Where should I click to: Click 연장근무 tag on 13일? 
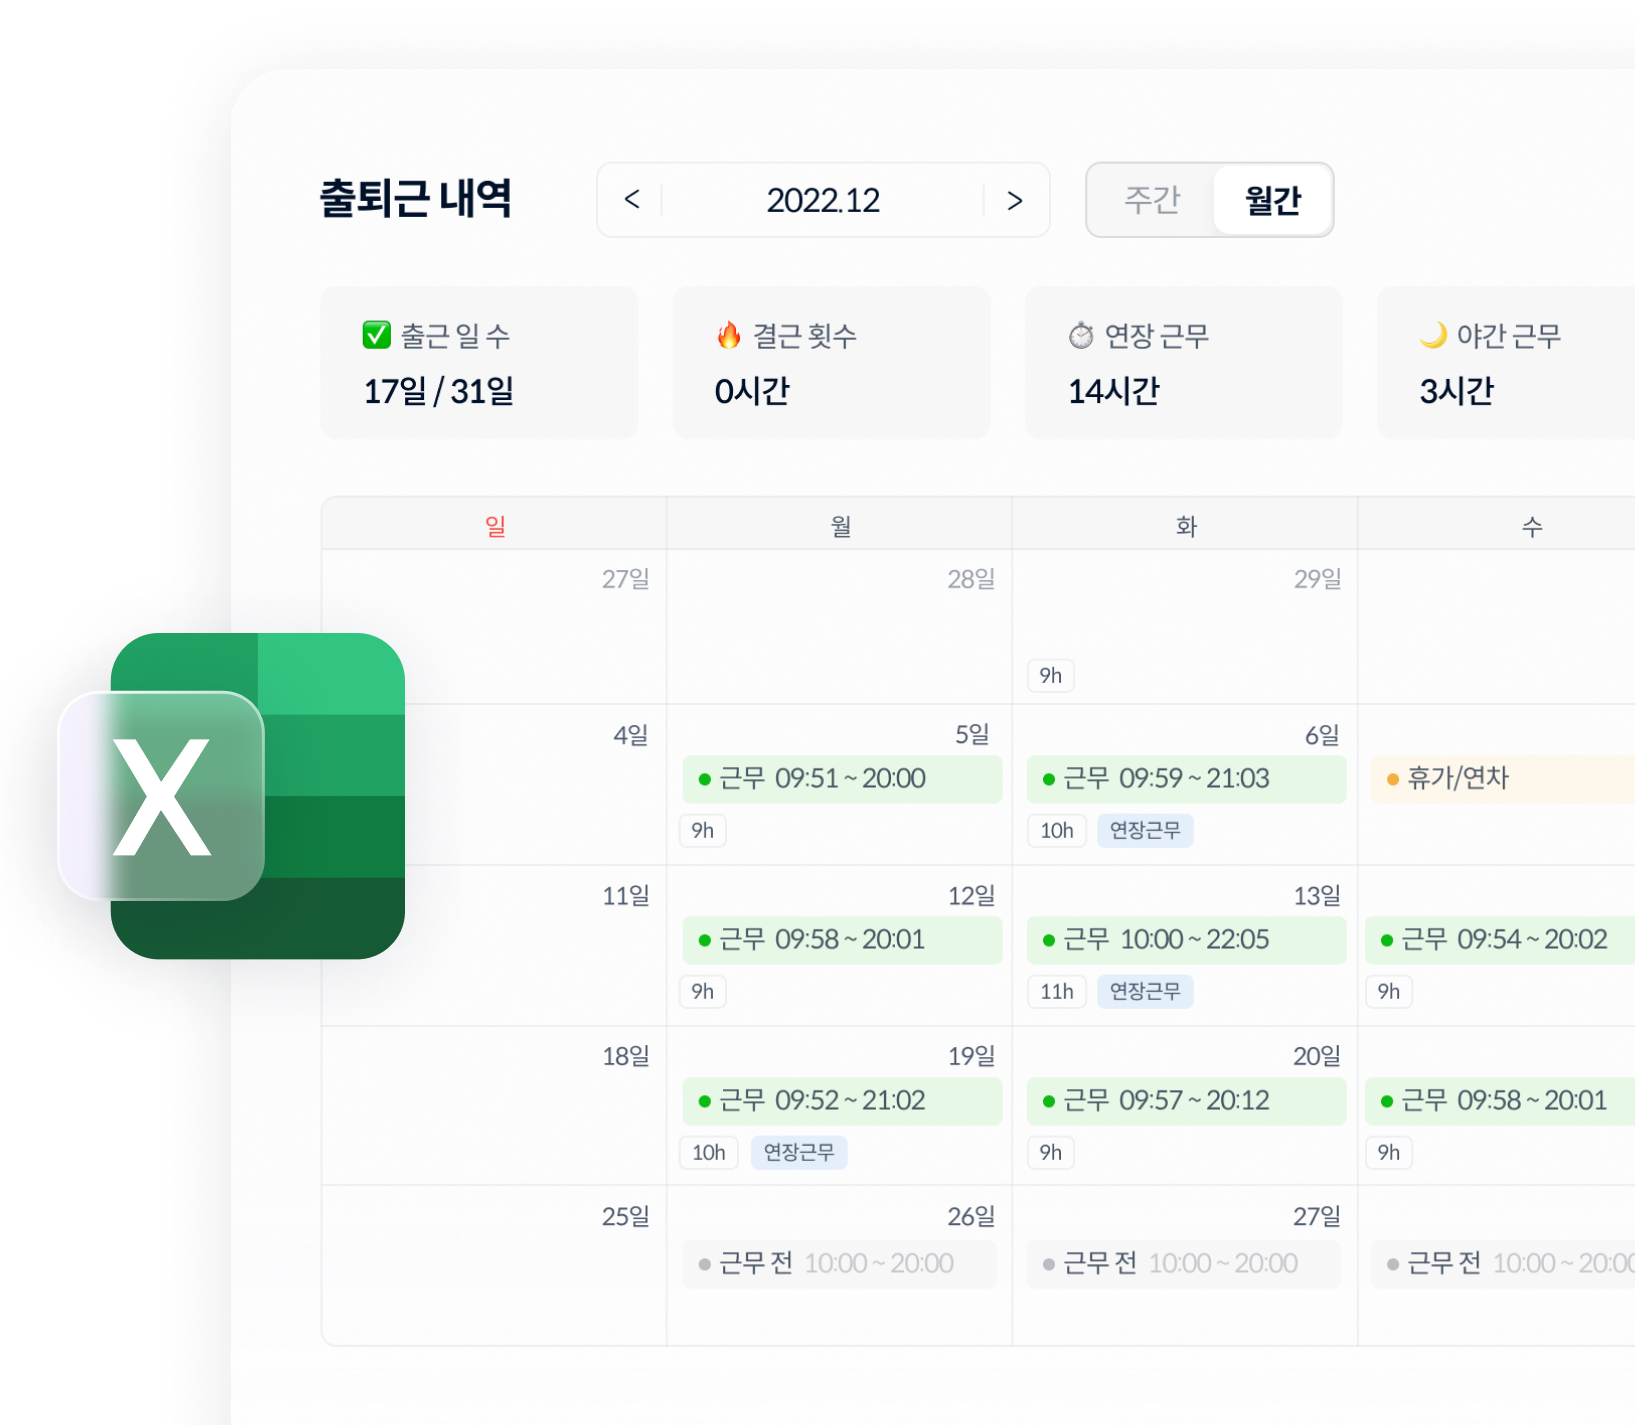(x=1145, y=992)
